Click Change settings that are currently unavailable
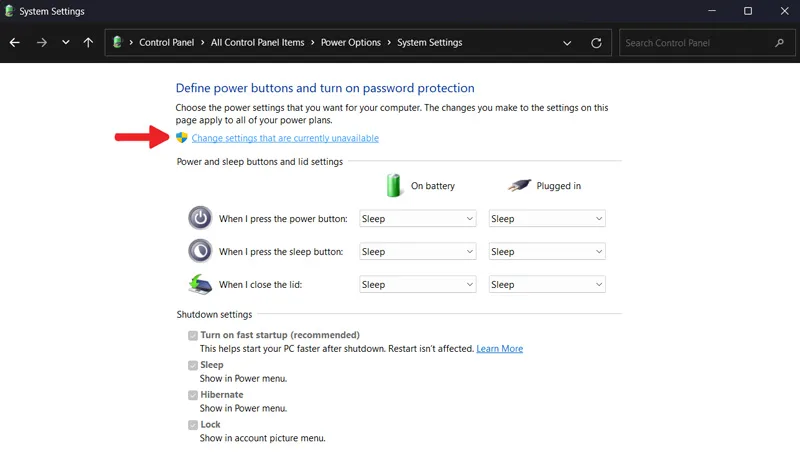 (x=285, y=138)
